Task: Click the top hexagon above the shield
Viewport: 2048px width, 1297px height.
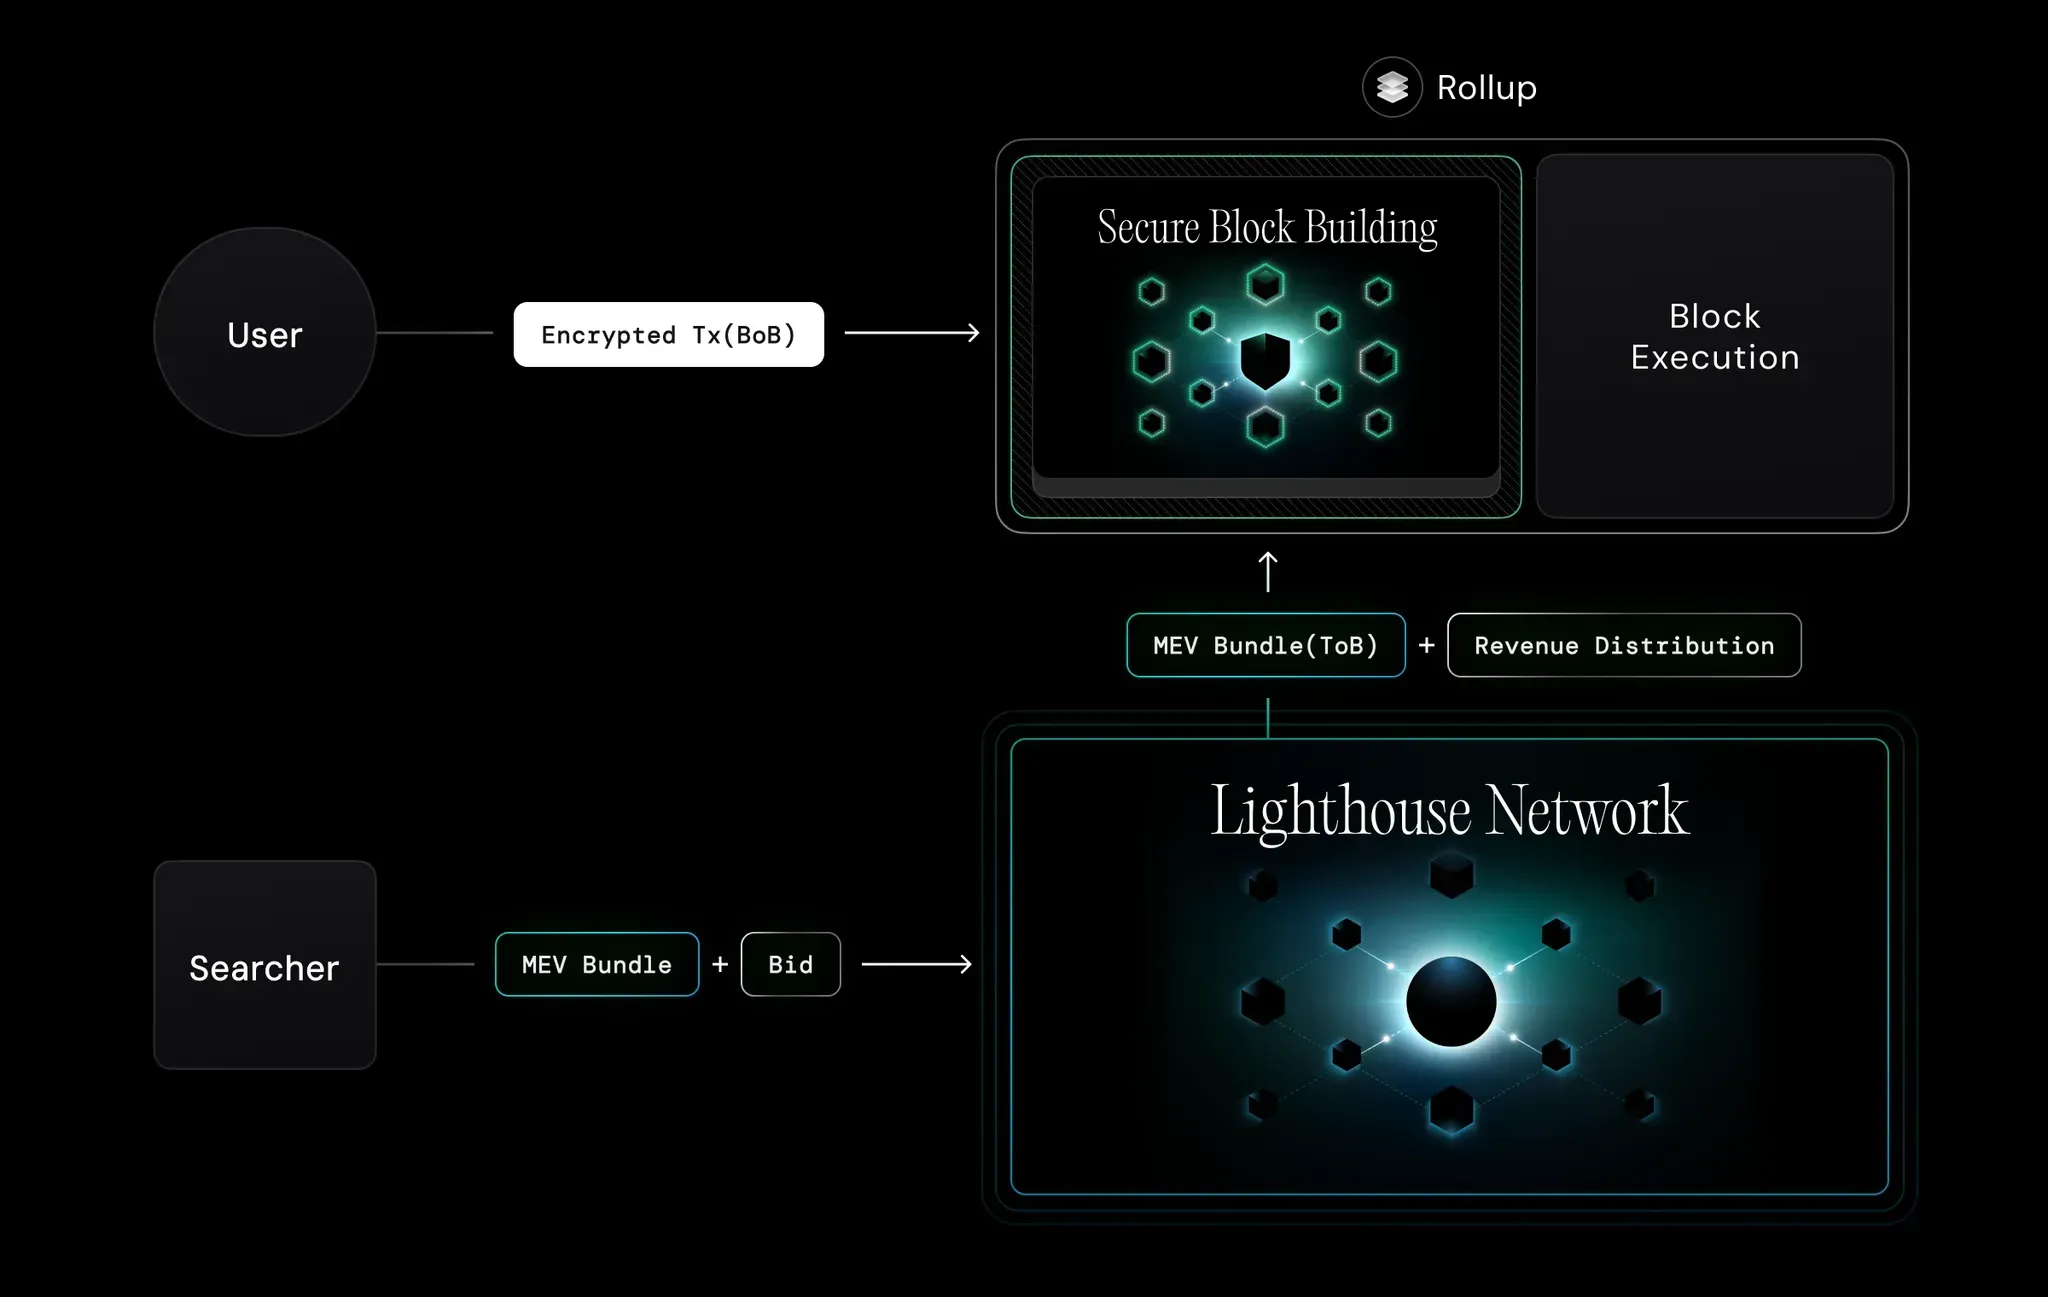Action: point(1265,284)
